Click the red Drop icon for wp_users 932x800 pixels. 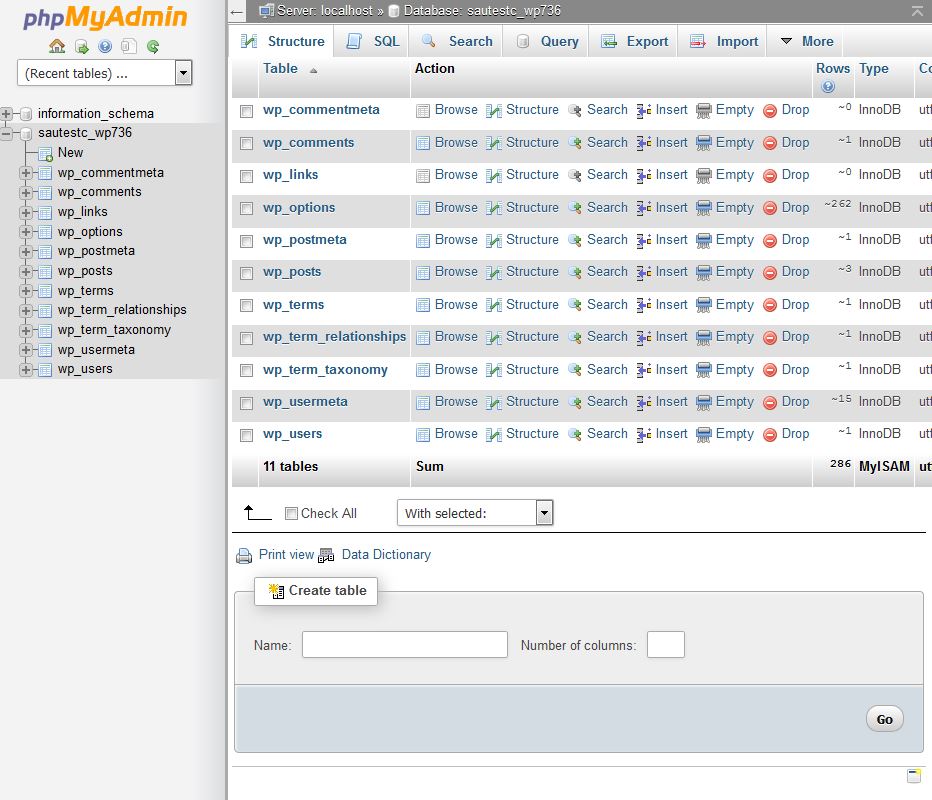click(x=770, y=435)
